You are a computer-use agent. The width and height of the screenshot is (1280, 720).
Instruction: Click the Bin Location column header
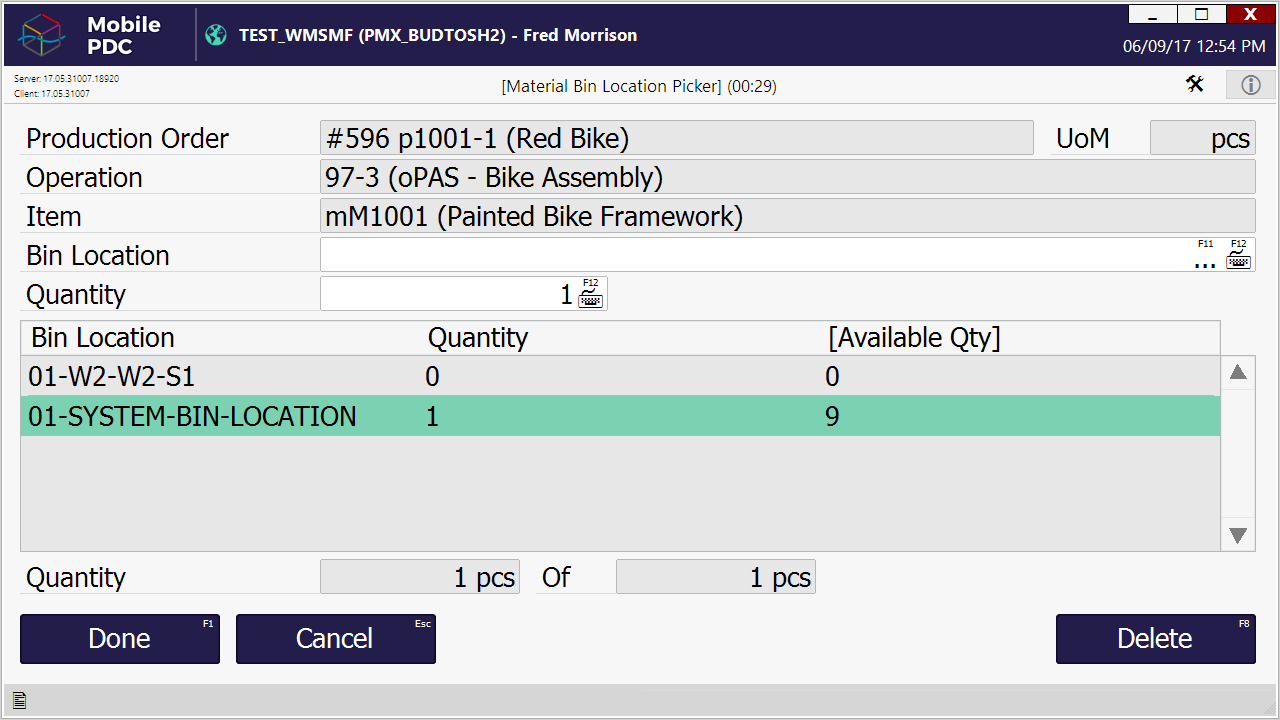(x=103, y=338)
